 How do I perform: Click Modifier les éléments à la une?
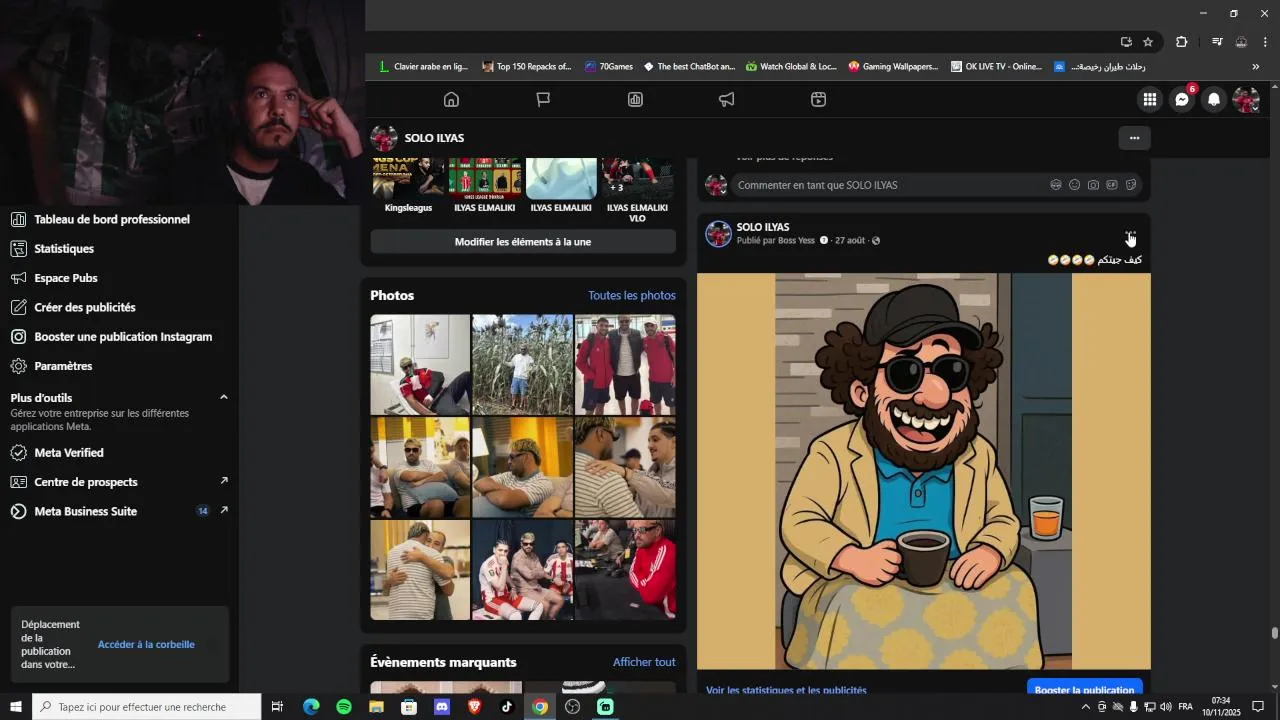523,242
